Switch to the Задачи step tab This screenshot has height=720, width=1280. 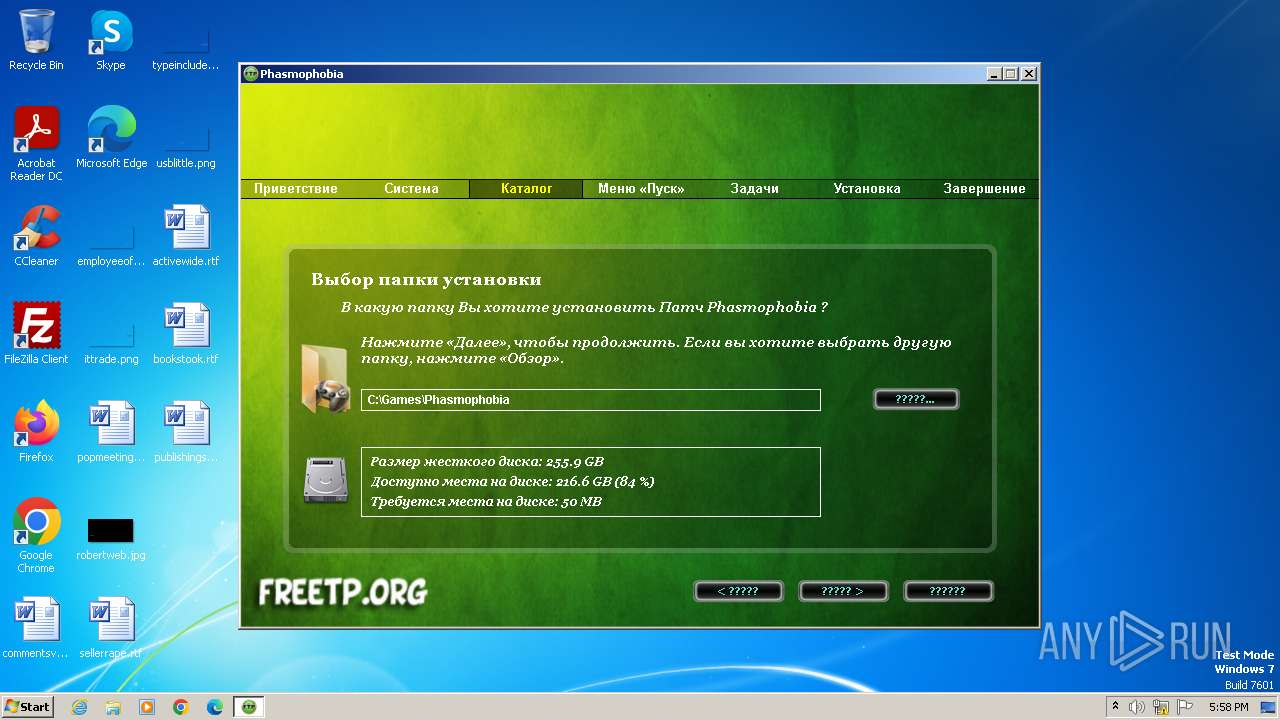point(754,189)
